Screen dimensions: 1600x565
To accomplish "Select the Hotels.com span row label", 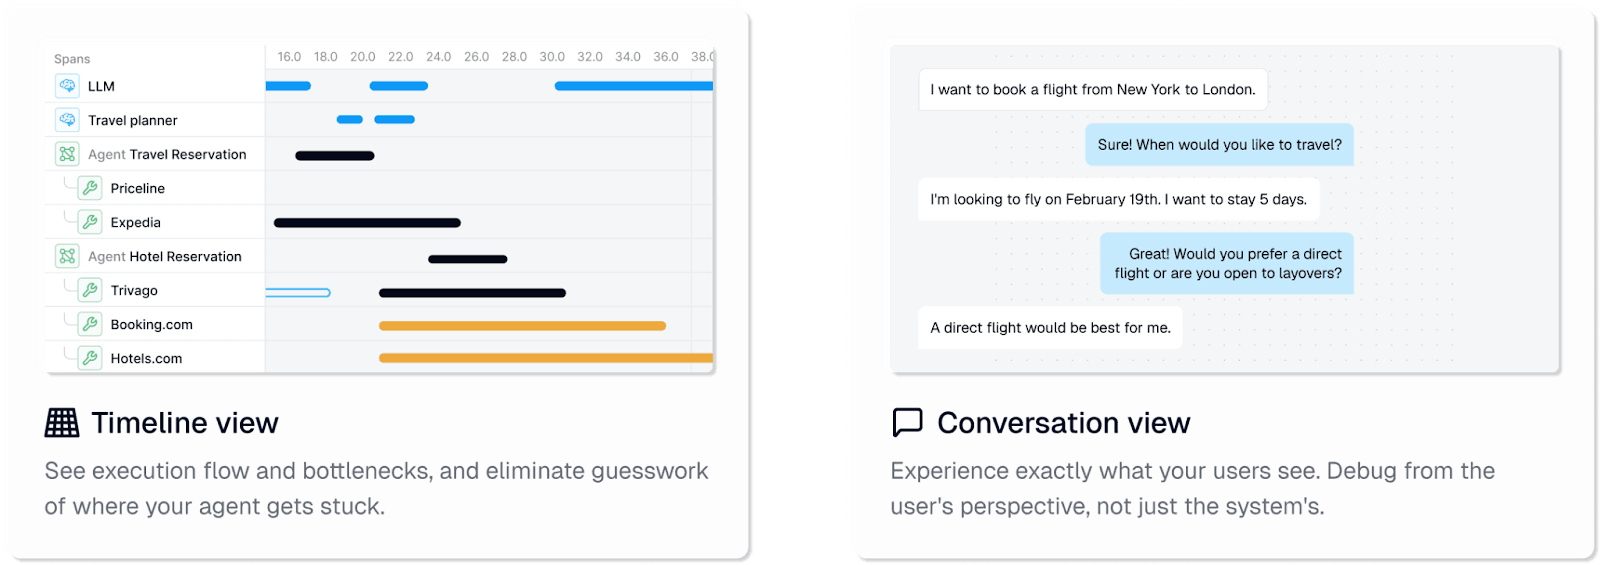I will point(146,358).
